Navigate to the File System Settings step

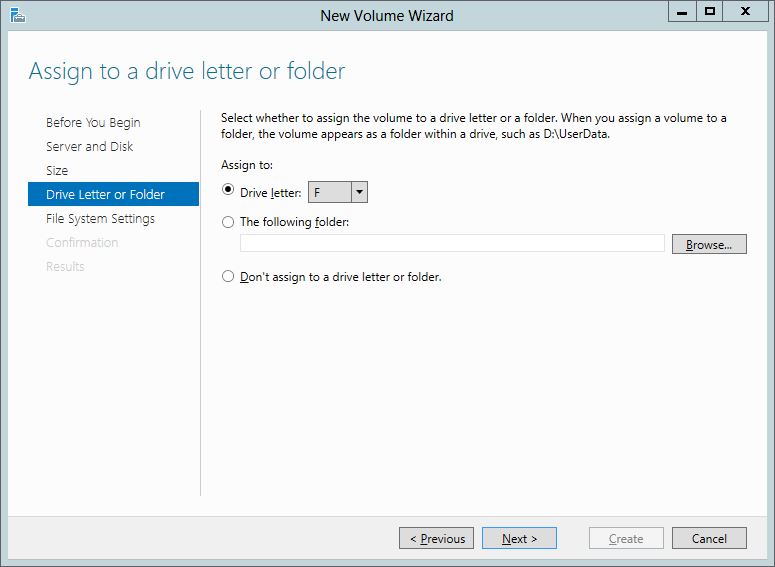[x=100, y=219]
